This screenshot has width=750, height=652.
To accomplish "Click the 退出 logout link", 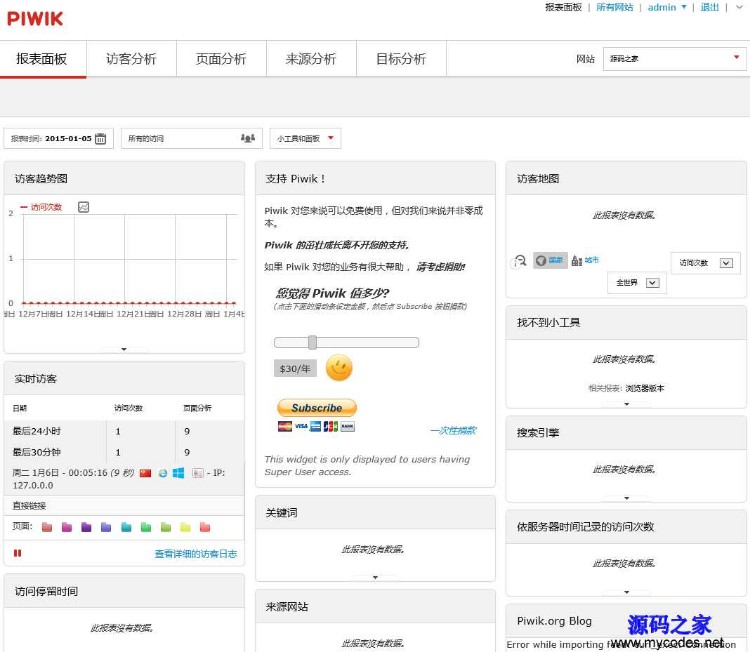I will (x=709, y=7).
